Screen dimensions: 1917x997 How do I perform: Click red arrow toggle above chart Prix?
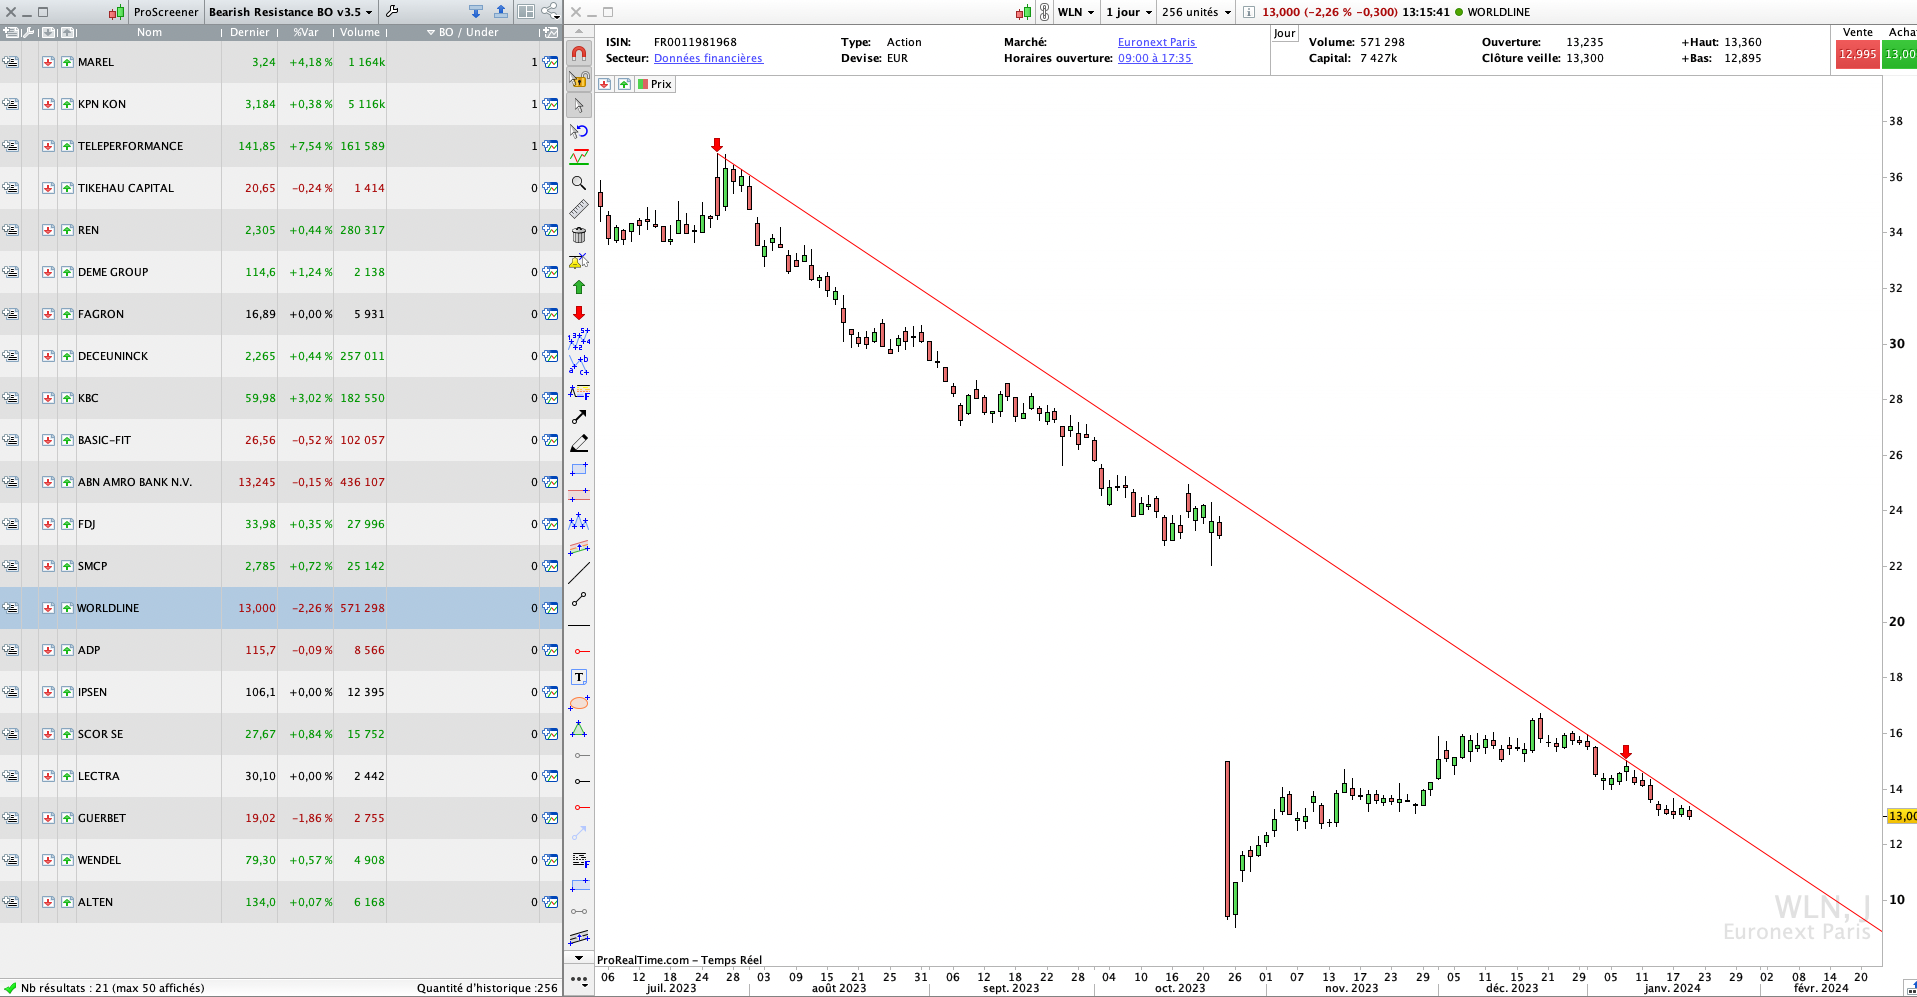605,84
